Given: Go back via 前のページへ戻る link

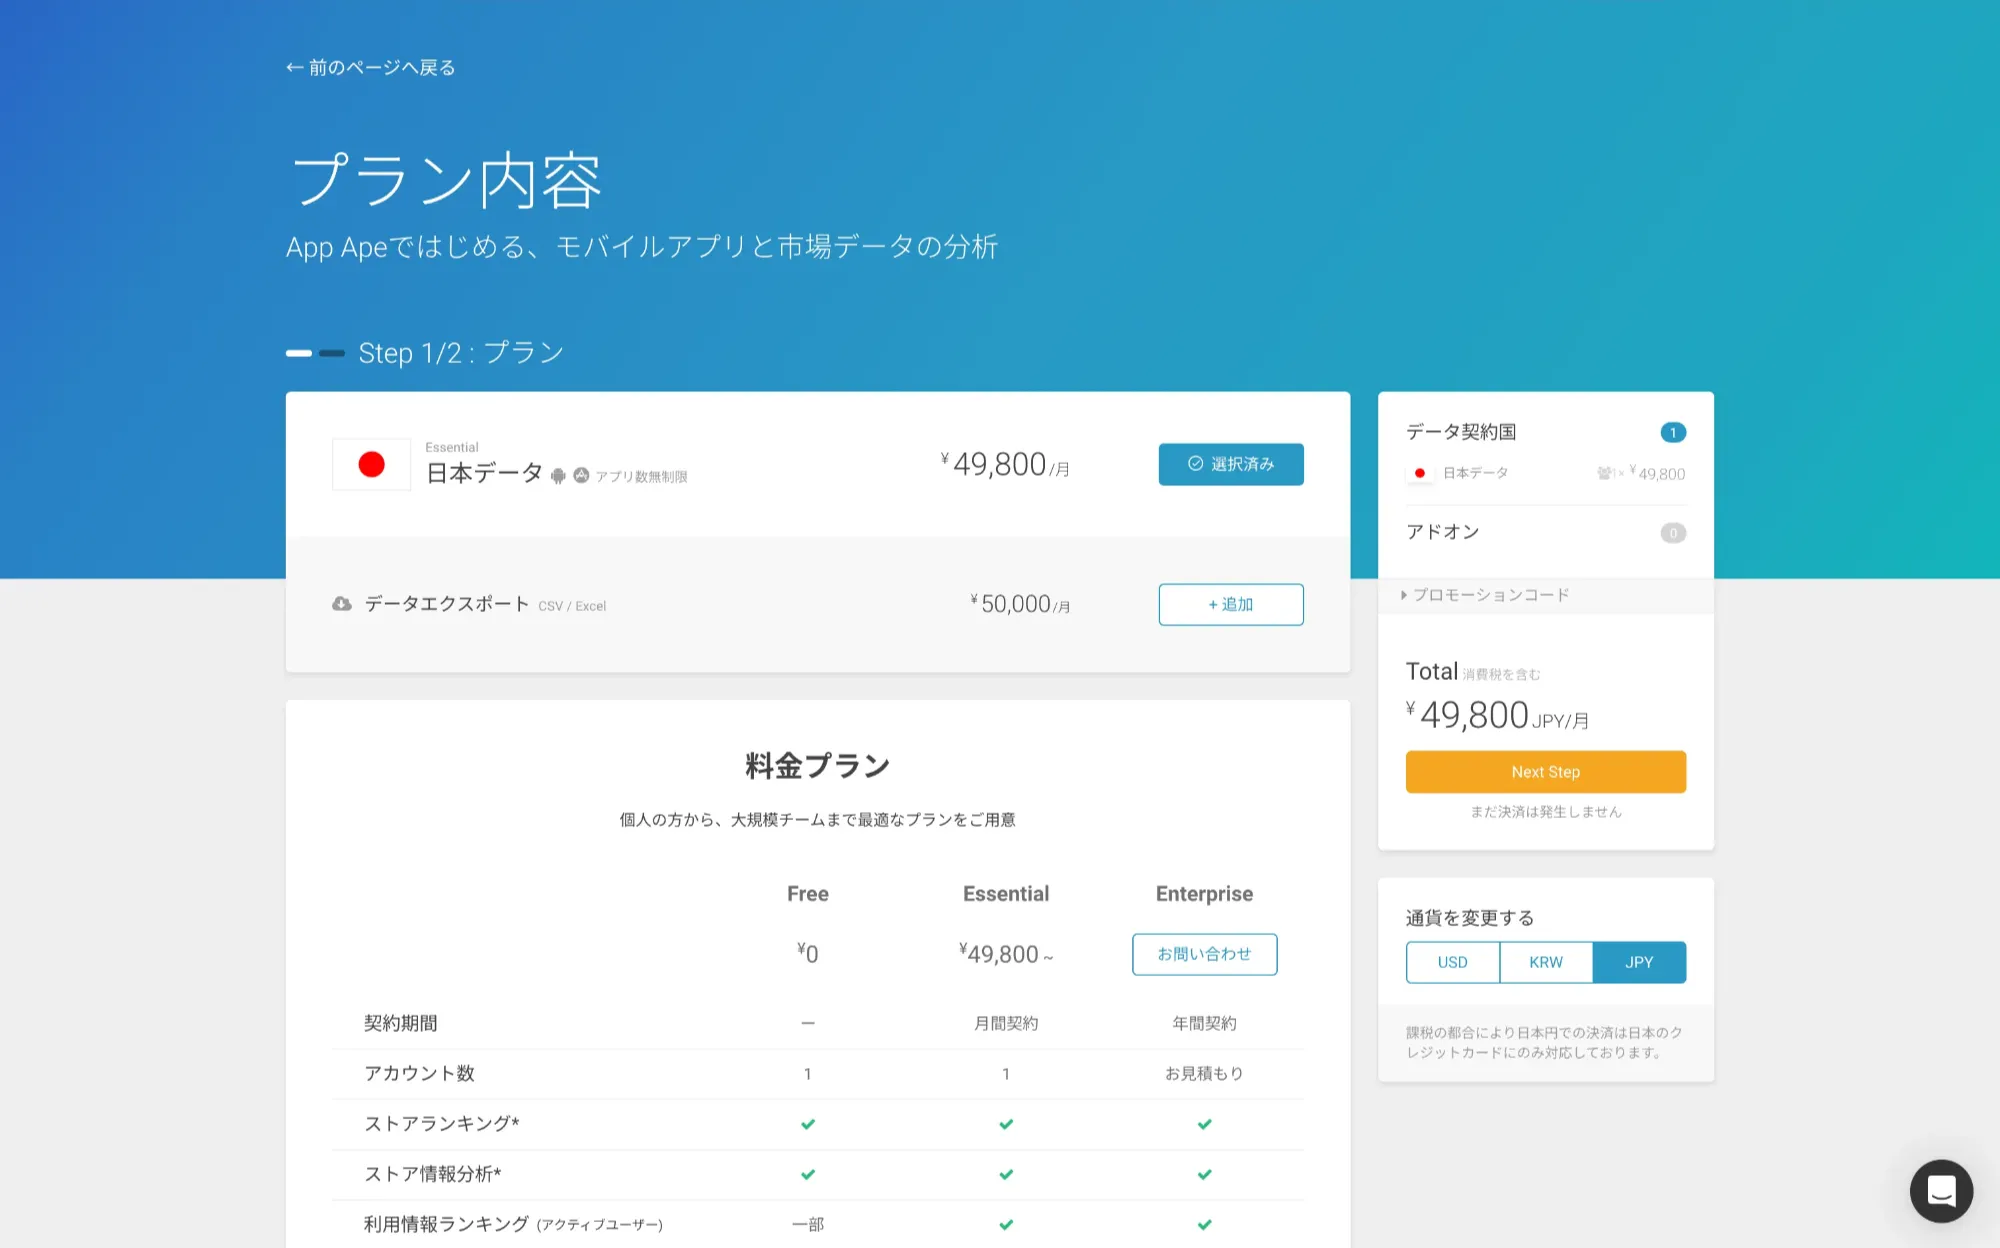Looking at the screenshot, I should tap(371, 67).
